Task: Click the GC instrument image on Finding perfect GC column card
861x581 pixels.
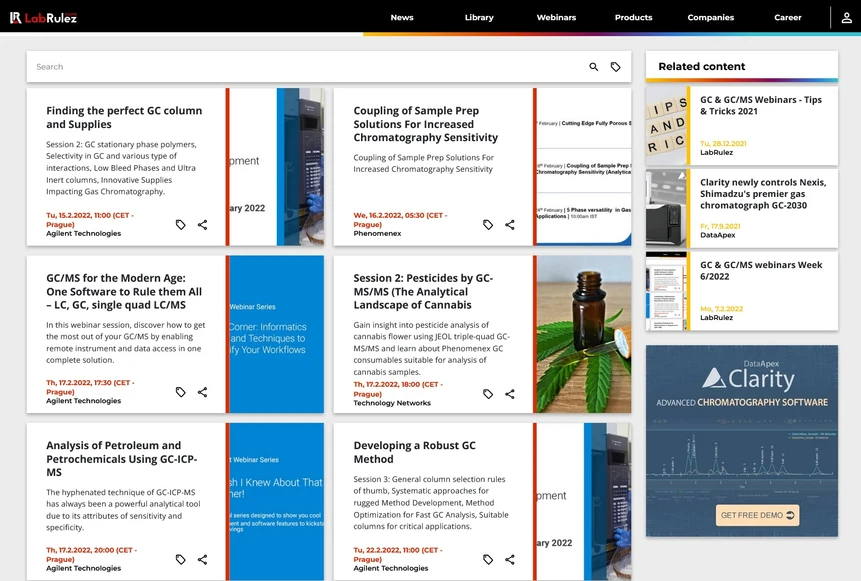Action: pos(276,166)
